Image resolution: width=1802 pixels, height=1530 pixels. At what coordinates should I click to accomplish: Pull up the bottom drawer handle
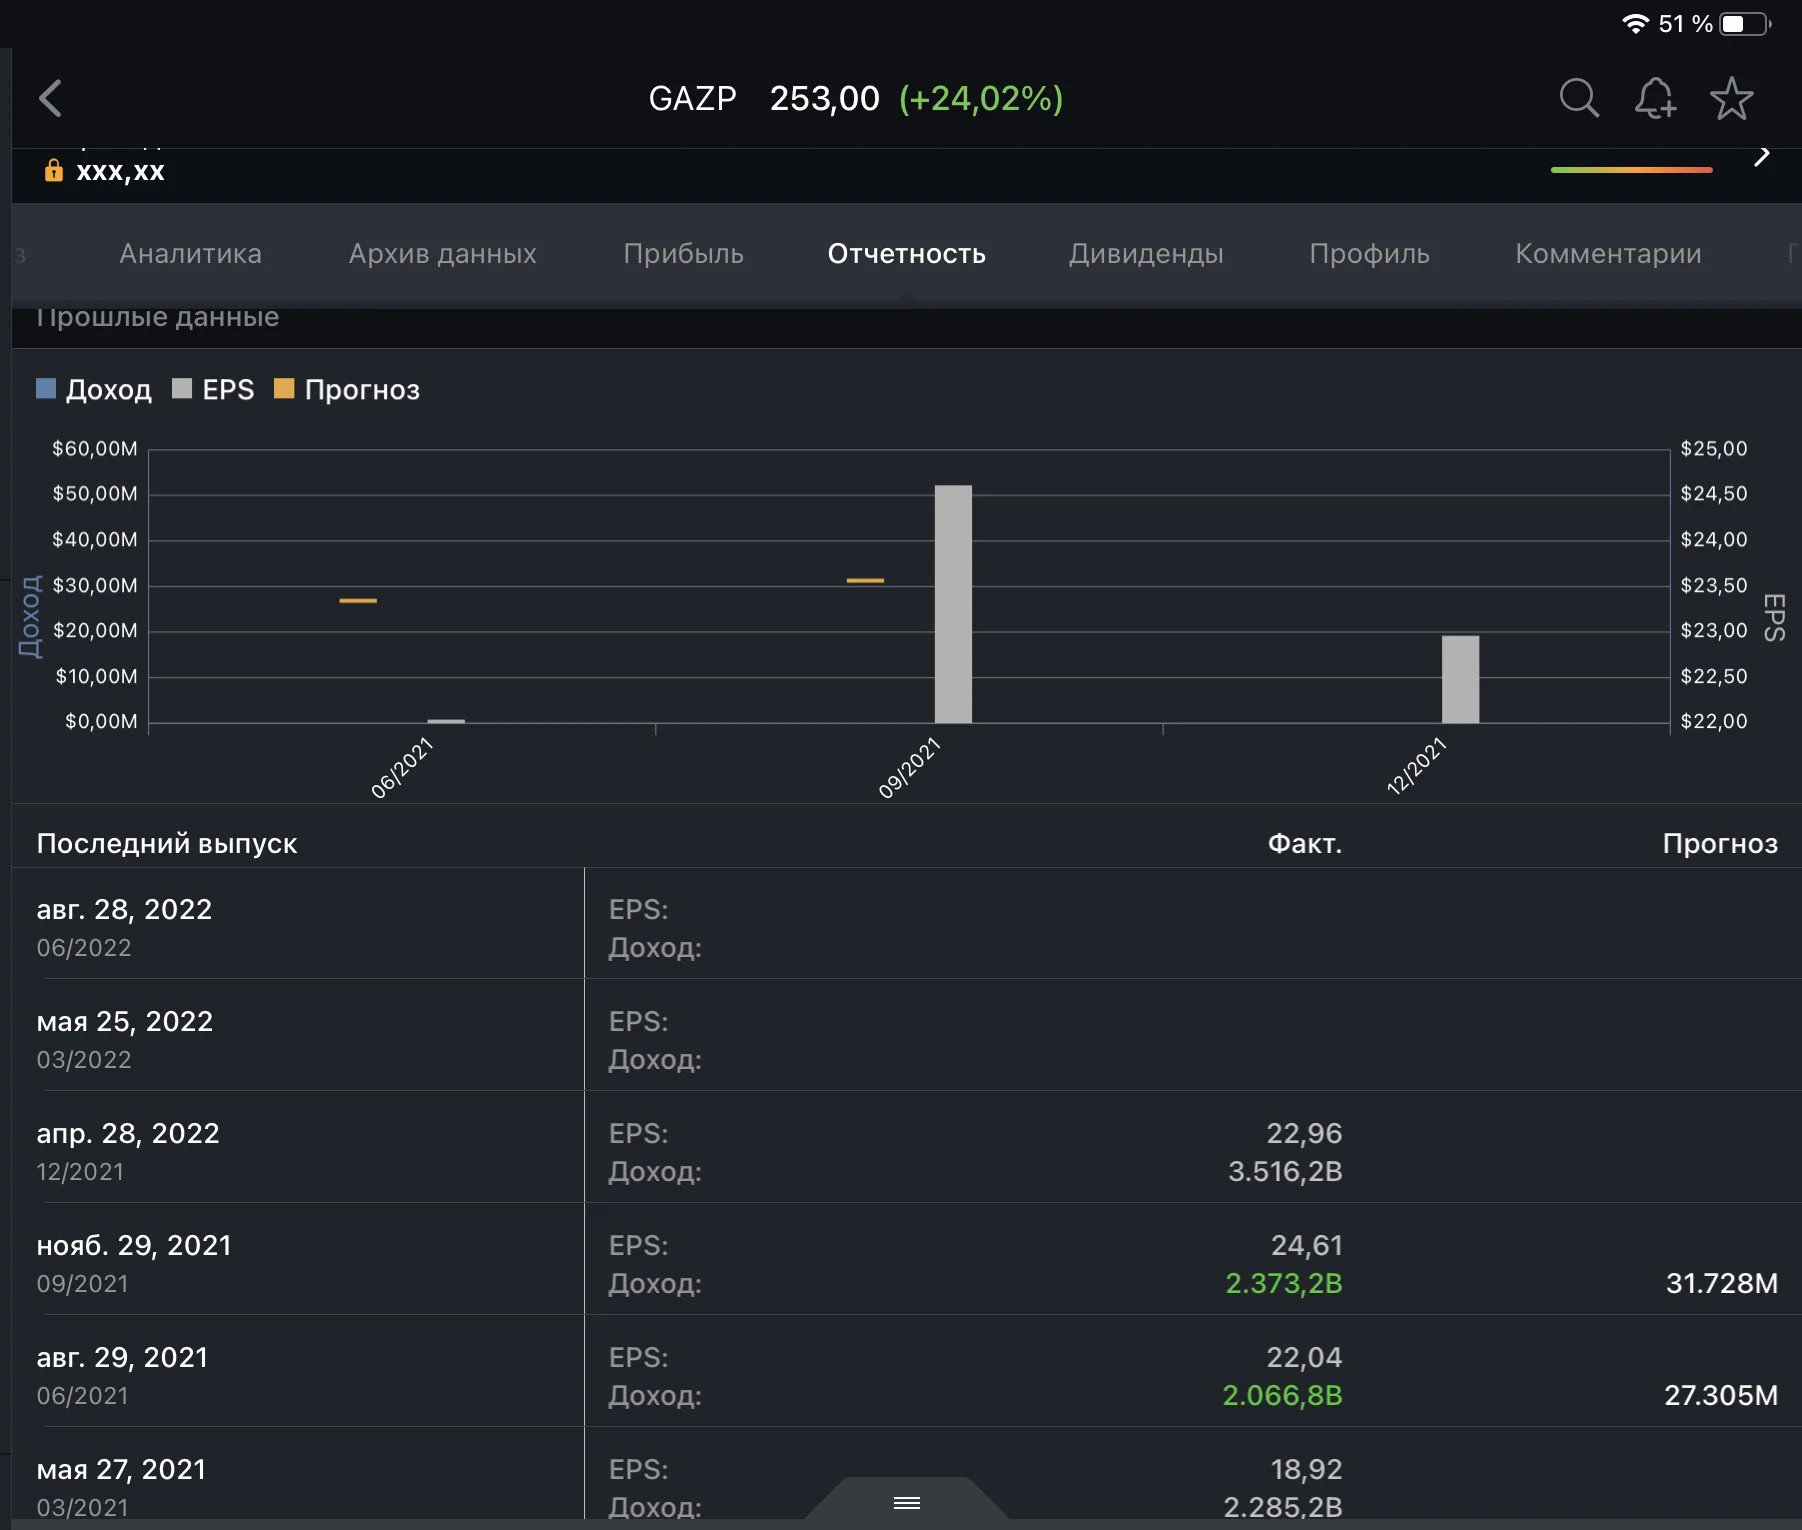point(907,1502)
